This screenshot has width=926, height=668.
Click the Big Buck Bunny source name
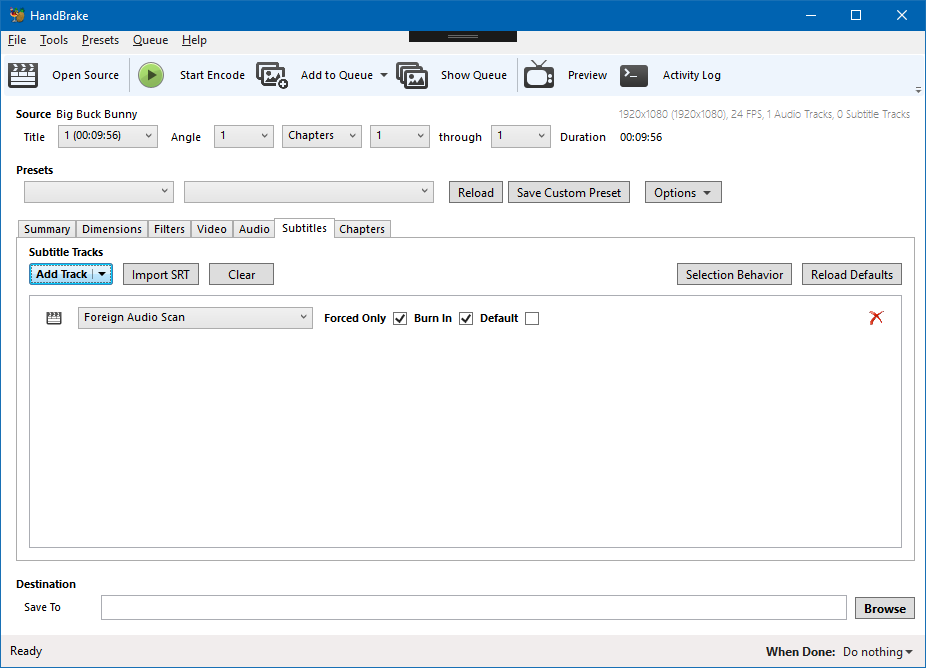[x=97, y=114]
